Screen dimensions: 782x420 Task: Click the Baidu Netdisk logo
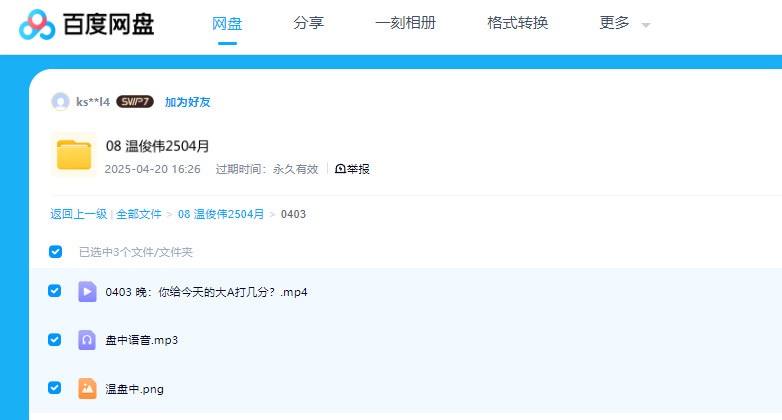[x=87, y=24]
